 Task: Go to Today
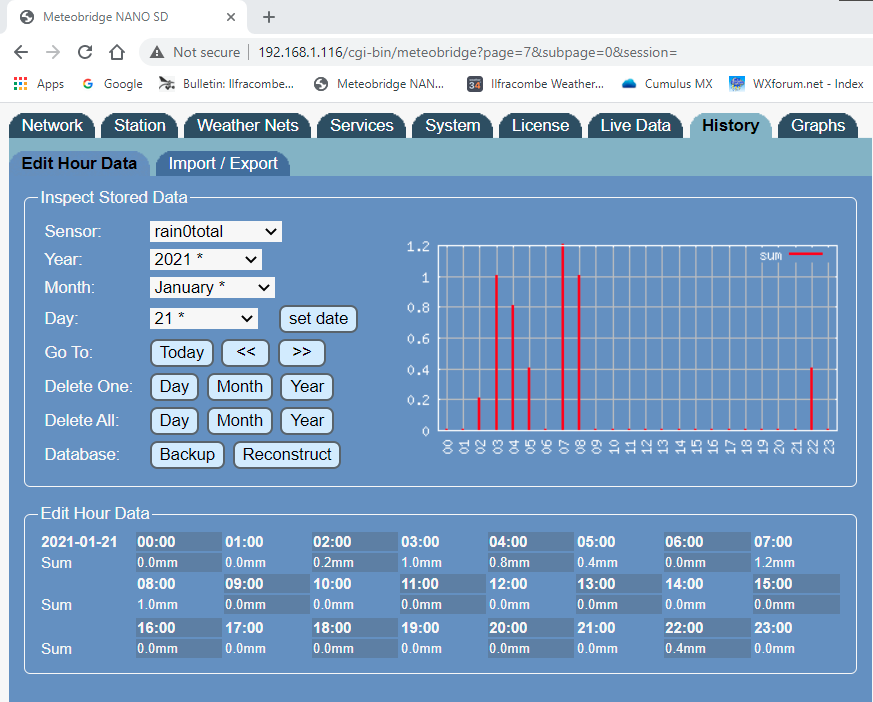click(182, 352)
